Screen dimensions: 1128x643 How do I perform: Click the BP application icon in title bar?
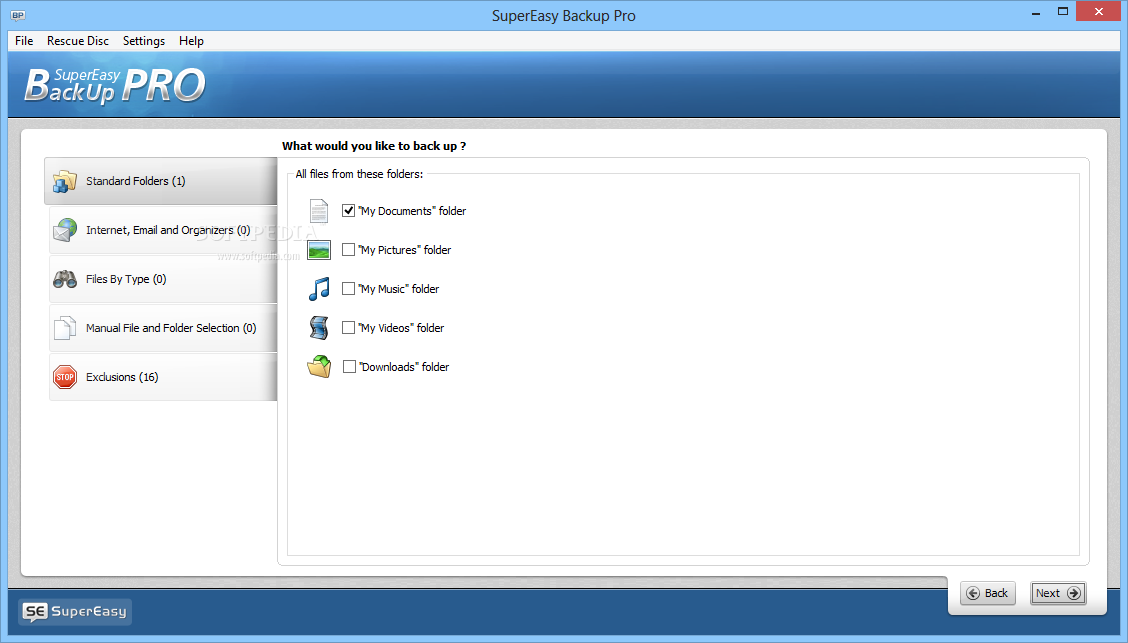point(18,15)
